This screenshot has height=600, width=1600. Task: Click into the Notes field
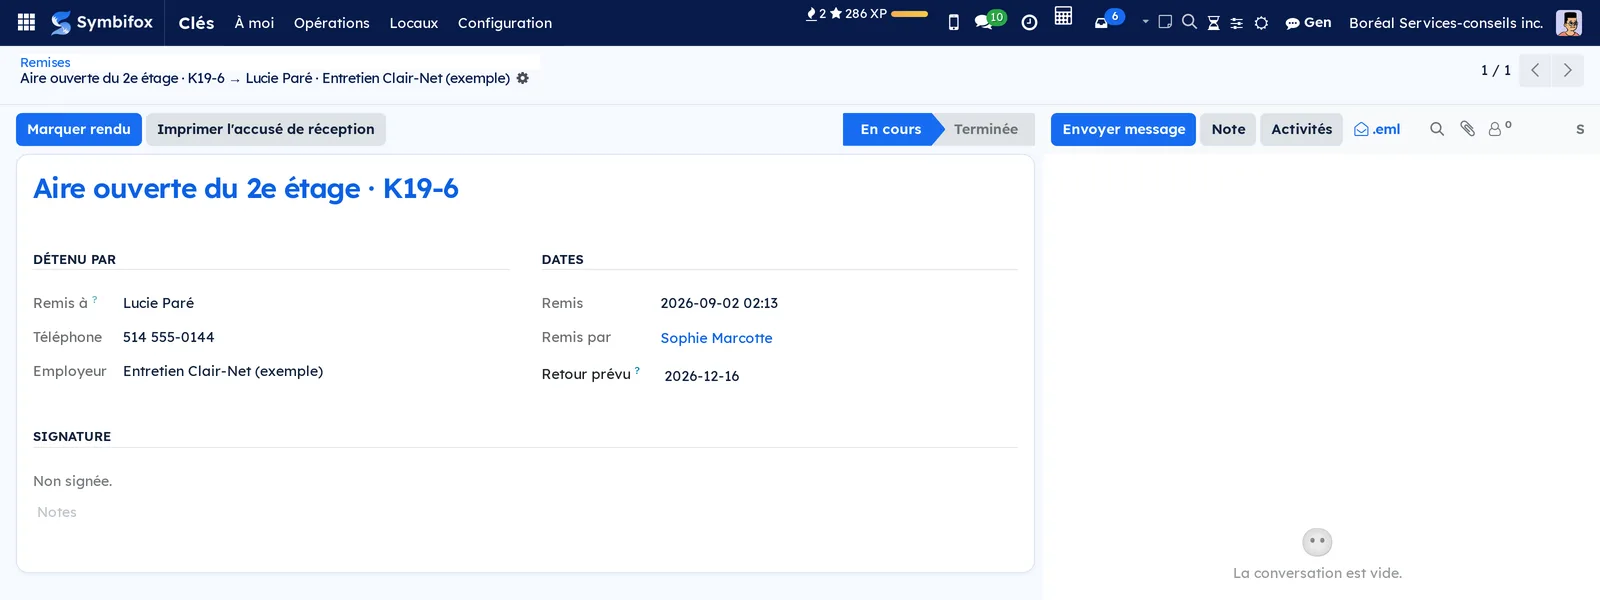[x=525, y=512]
